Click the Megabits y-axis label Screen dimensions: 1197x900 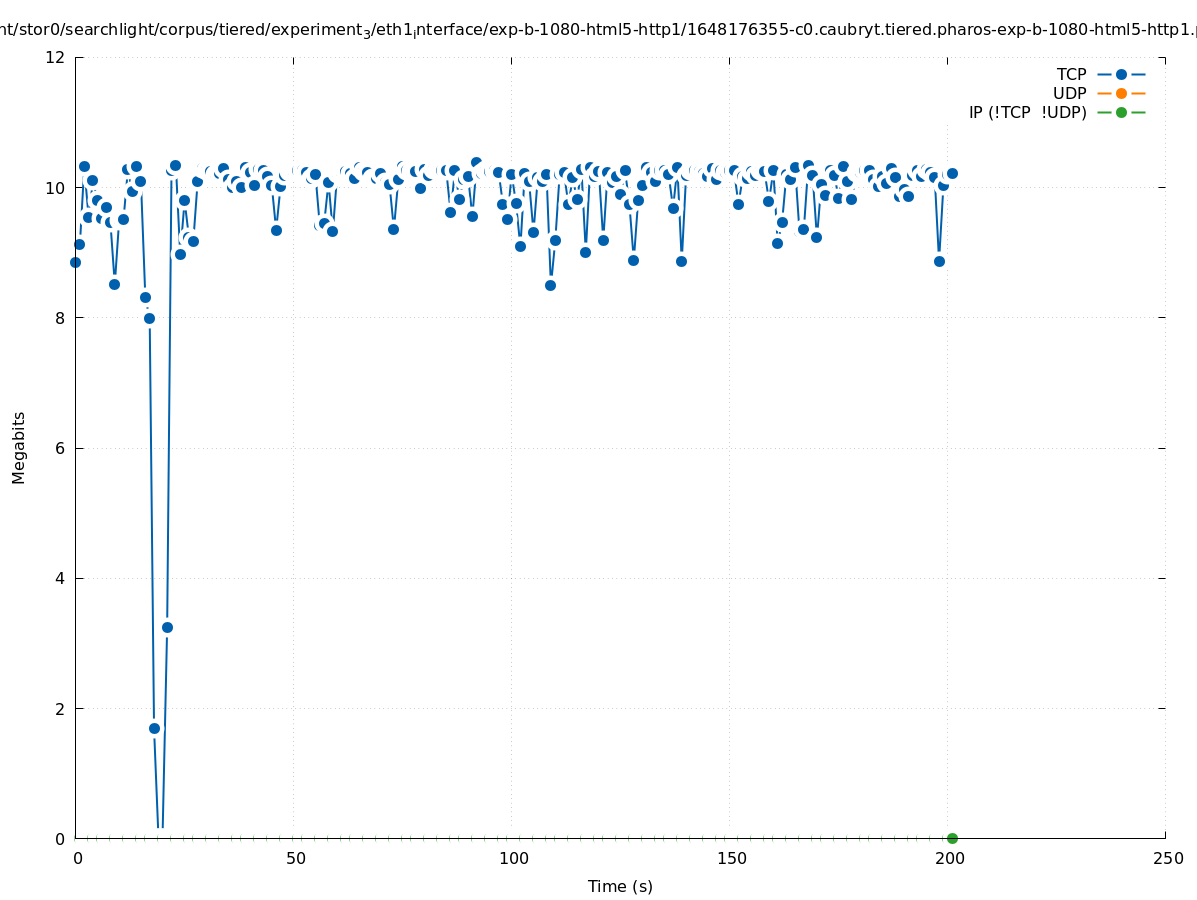[x=19, y=447]
